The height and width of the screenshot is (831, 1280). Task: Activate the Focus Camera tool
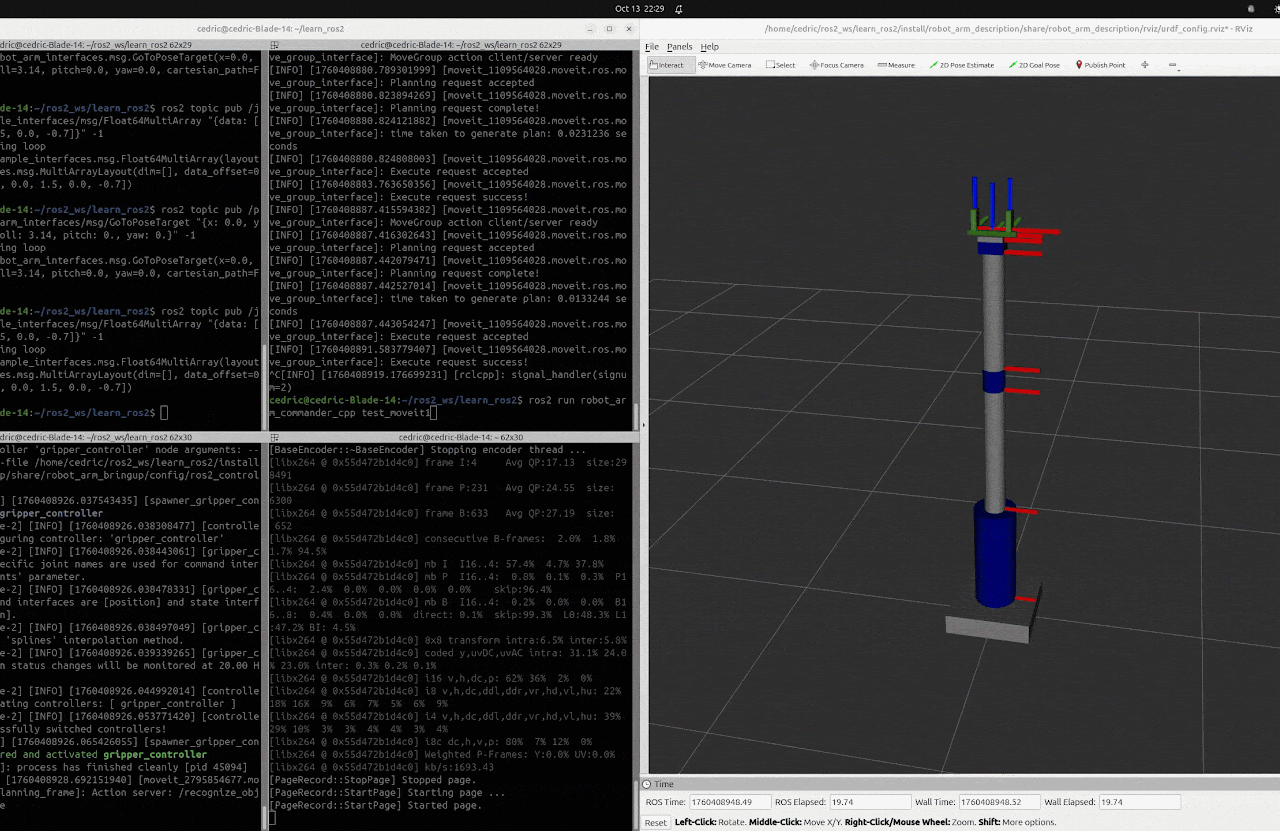(x=836, y=65)
